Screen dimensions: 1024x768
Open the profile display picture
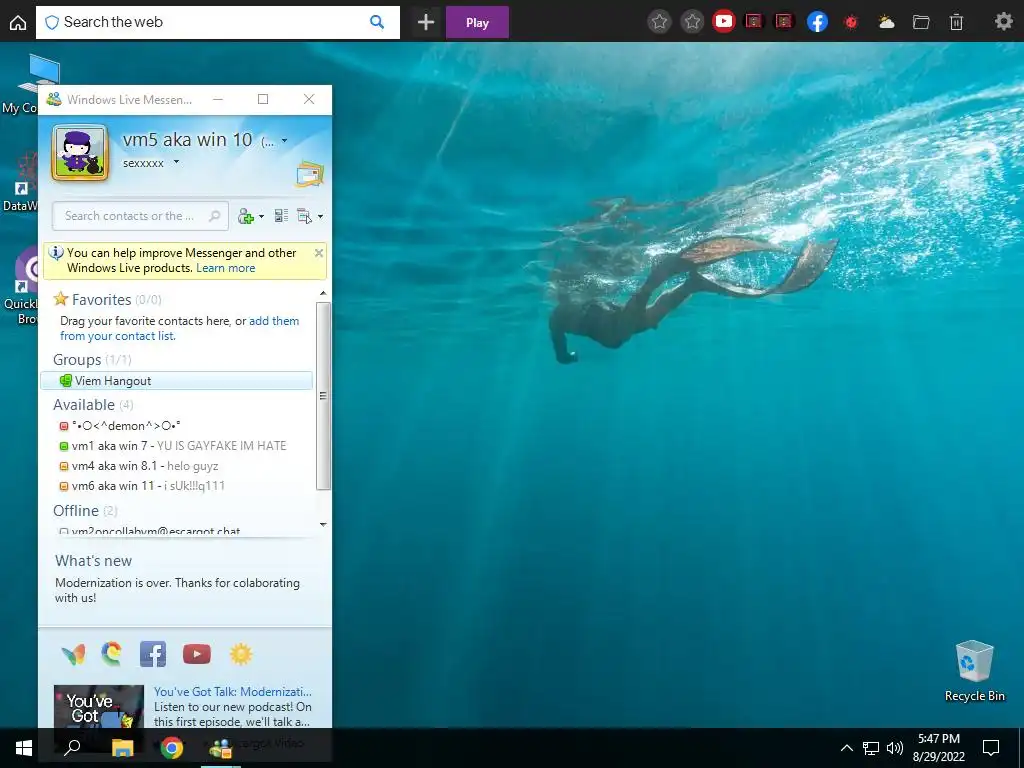pos(80,152)
